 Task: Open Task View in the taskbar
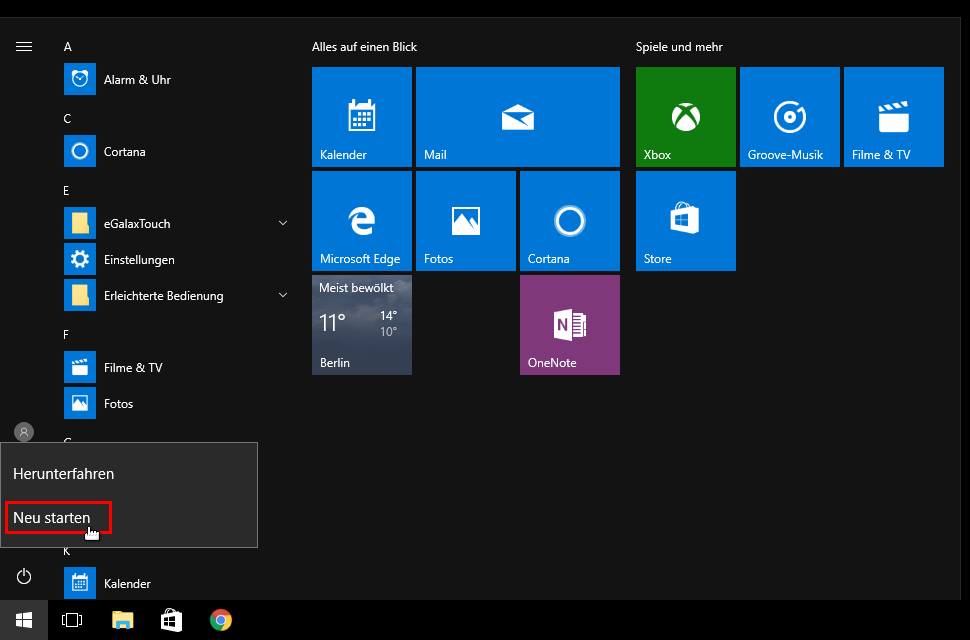72,620
